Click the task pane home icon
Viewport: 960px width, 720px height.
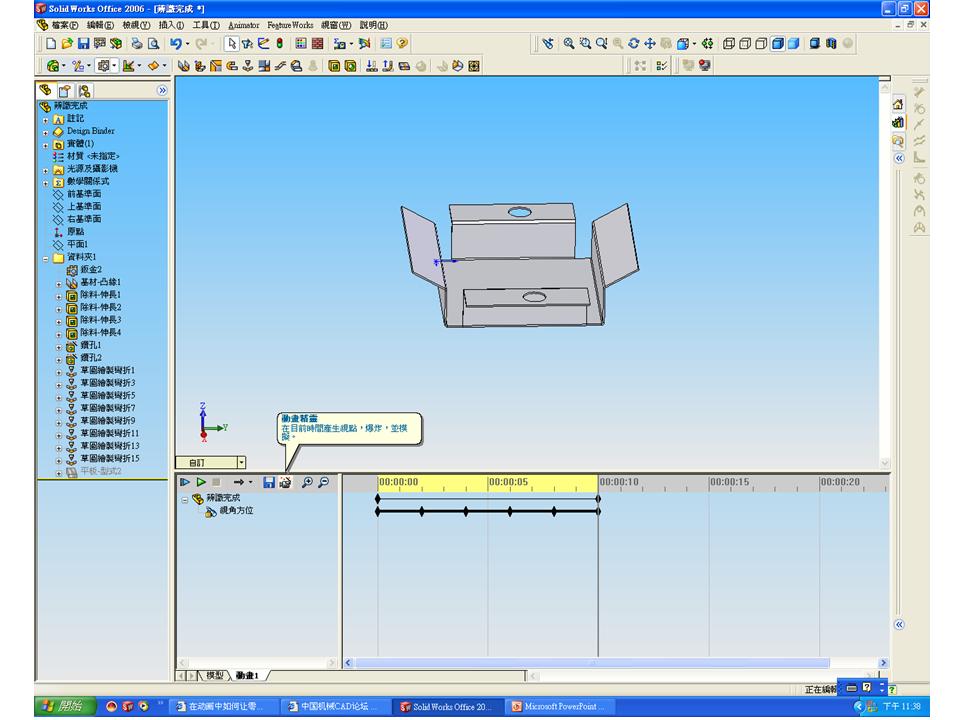(x=898, y=105)
